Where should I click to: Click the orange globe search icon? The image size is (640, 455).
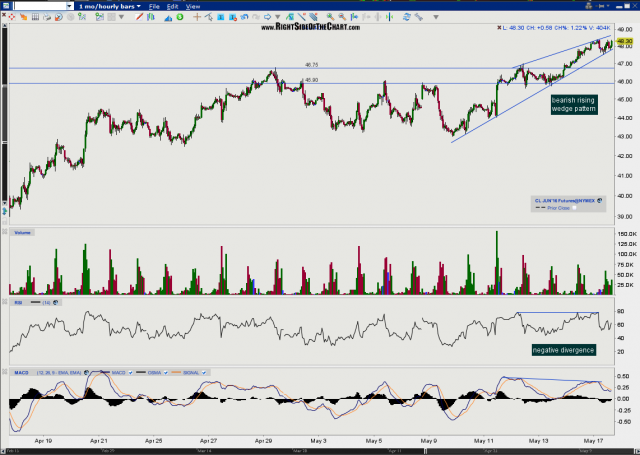click(59, 17)
